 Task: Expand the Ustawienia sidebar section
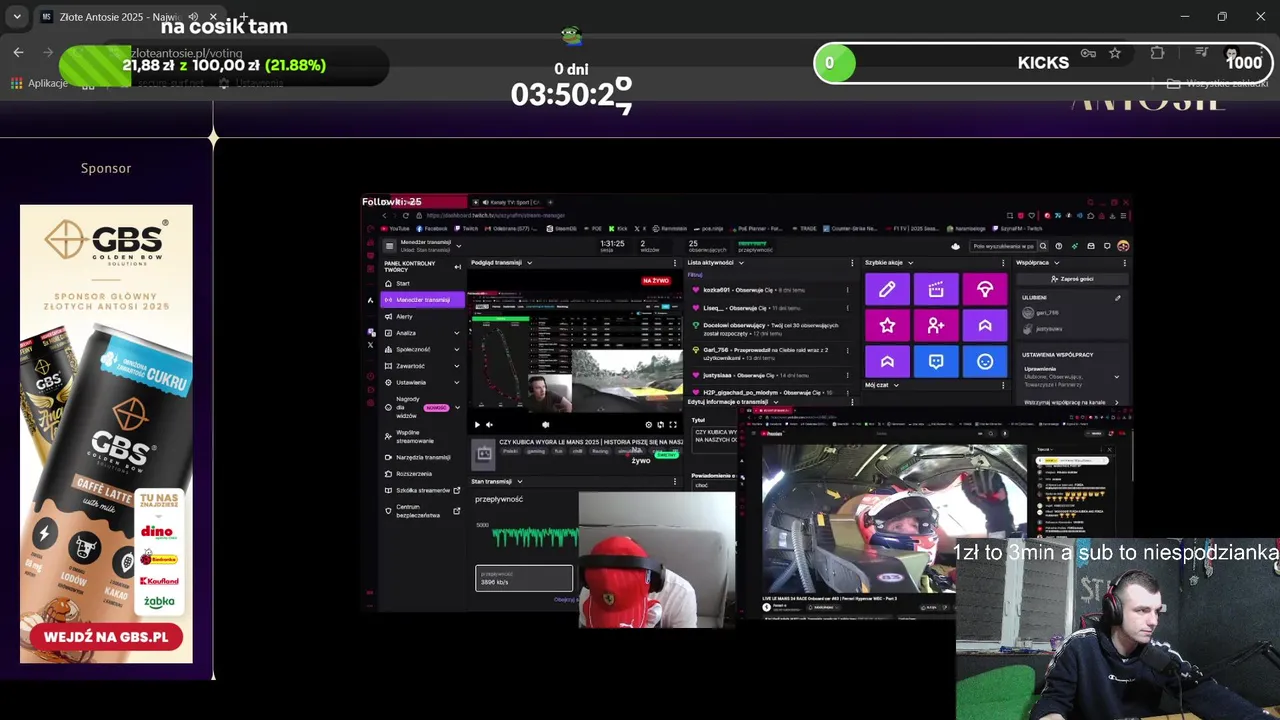pos(457,383)
